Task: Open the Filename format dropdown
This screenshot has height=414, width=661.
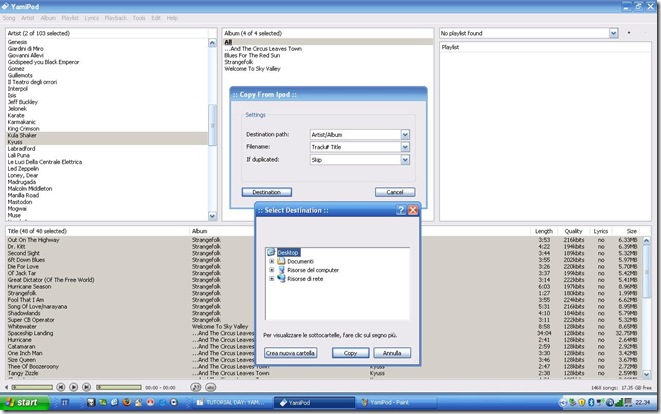Action: click(404, 147)
